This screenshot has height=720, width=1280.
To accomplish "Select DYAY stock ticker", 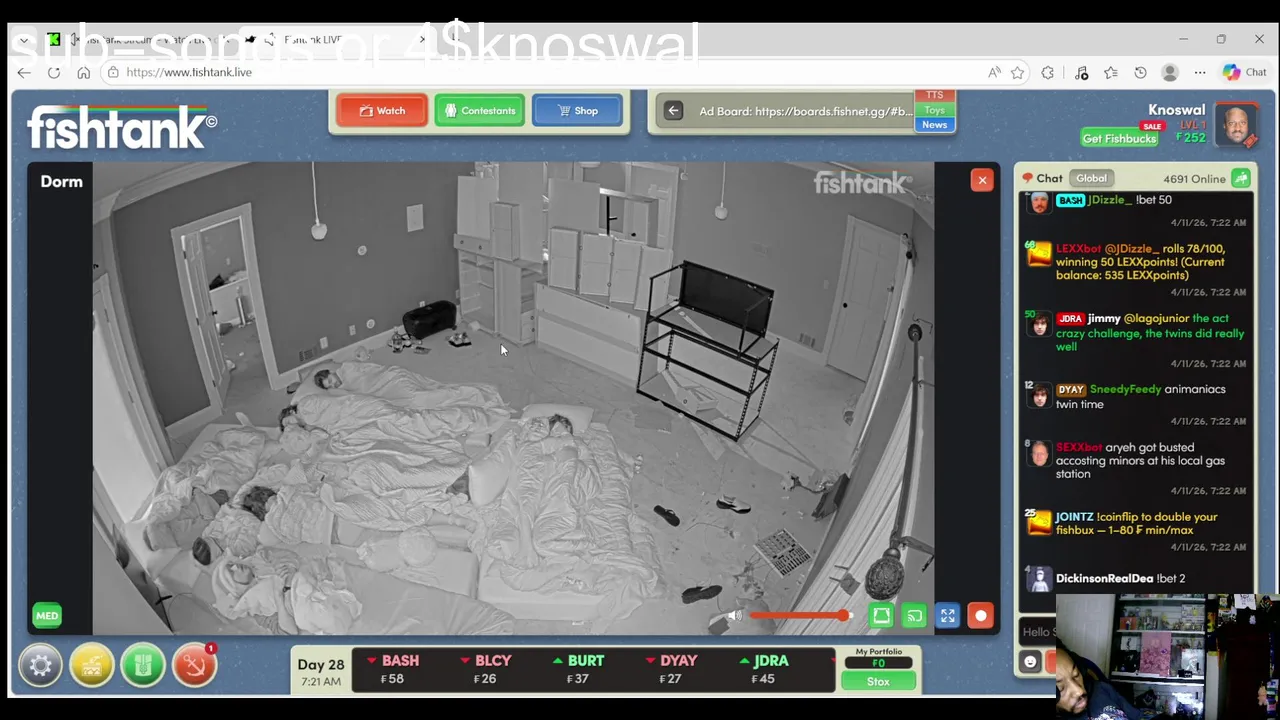I will tap(671, 669).
